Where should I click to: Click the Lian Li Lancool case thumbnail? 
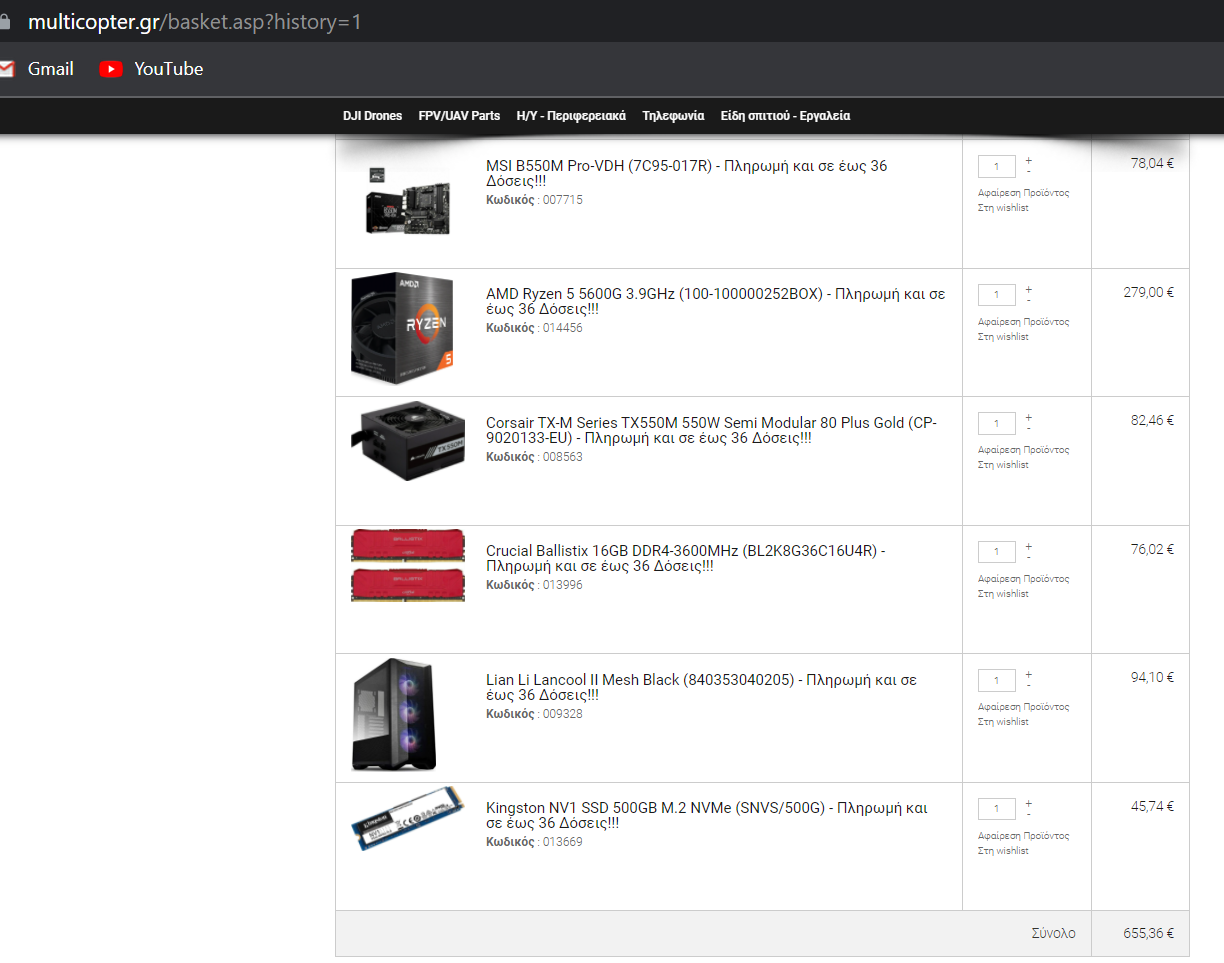(394, 714)
